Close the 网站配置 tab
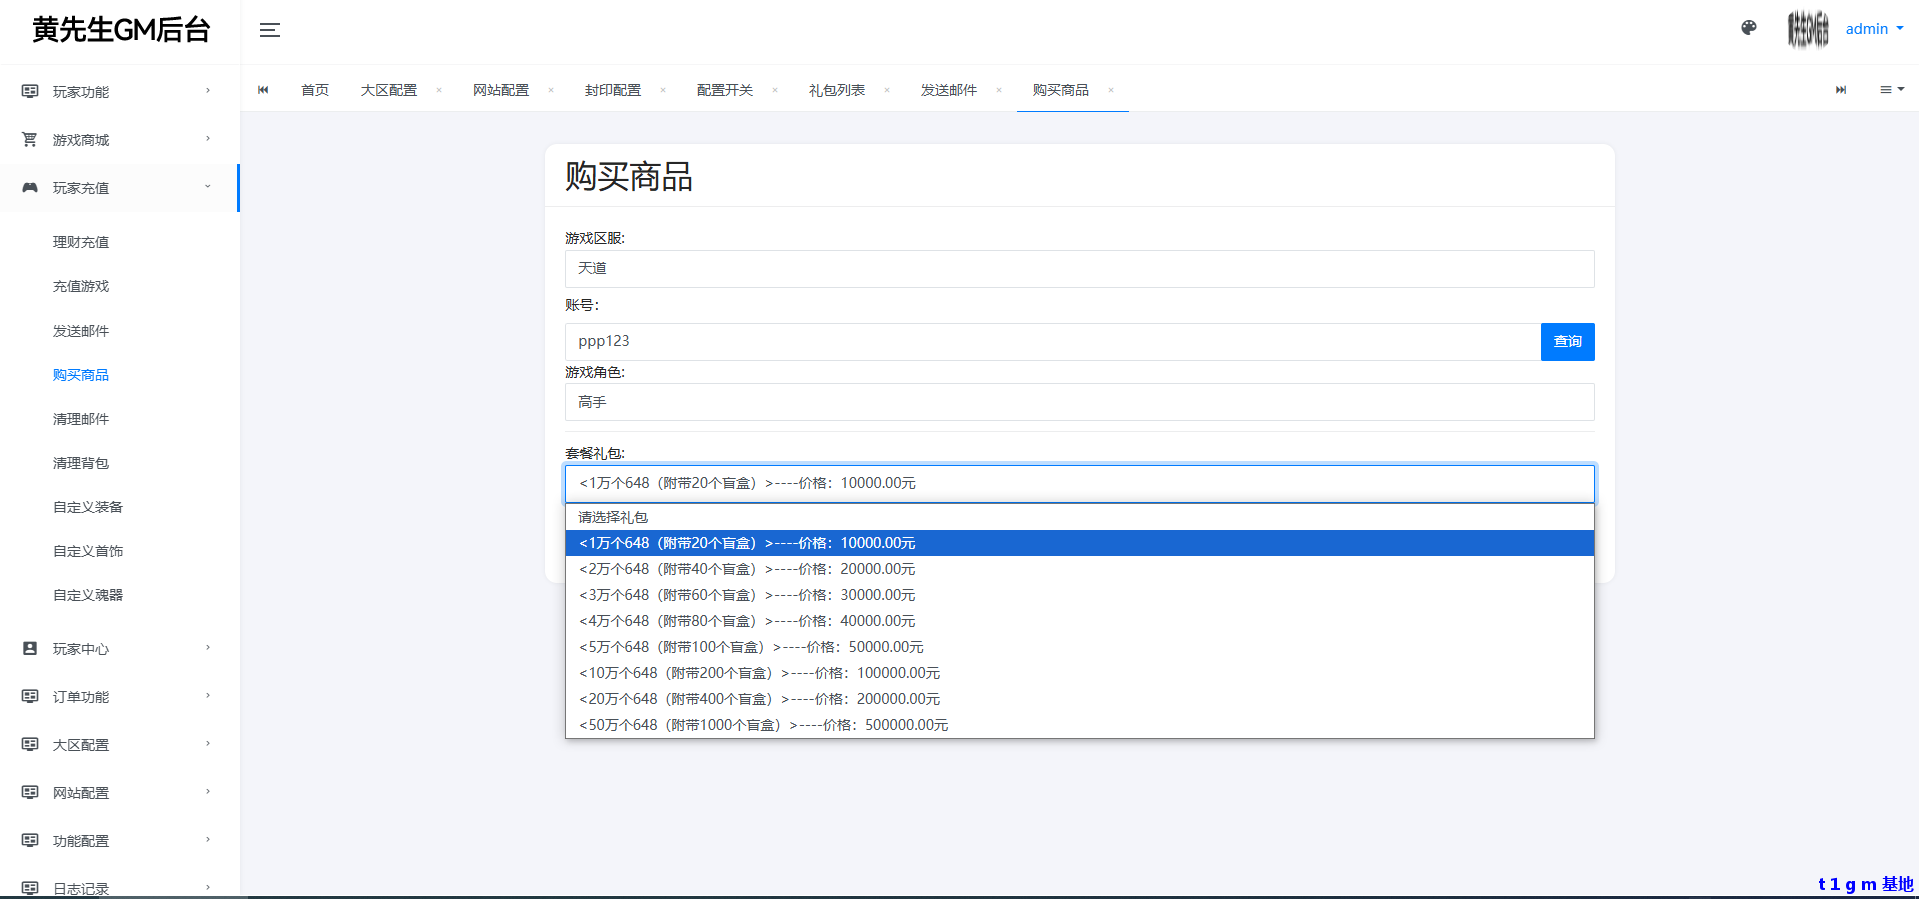Screen dimensions: 1919x899 point(551,90)
